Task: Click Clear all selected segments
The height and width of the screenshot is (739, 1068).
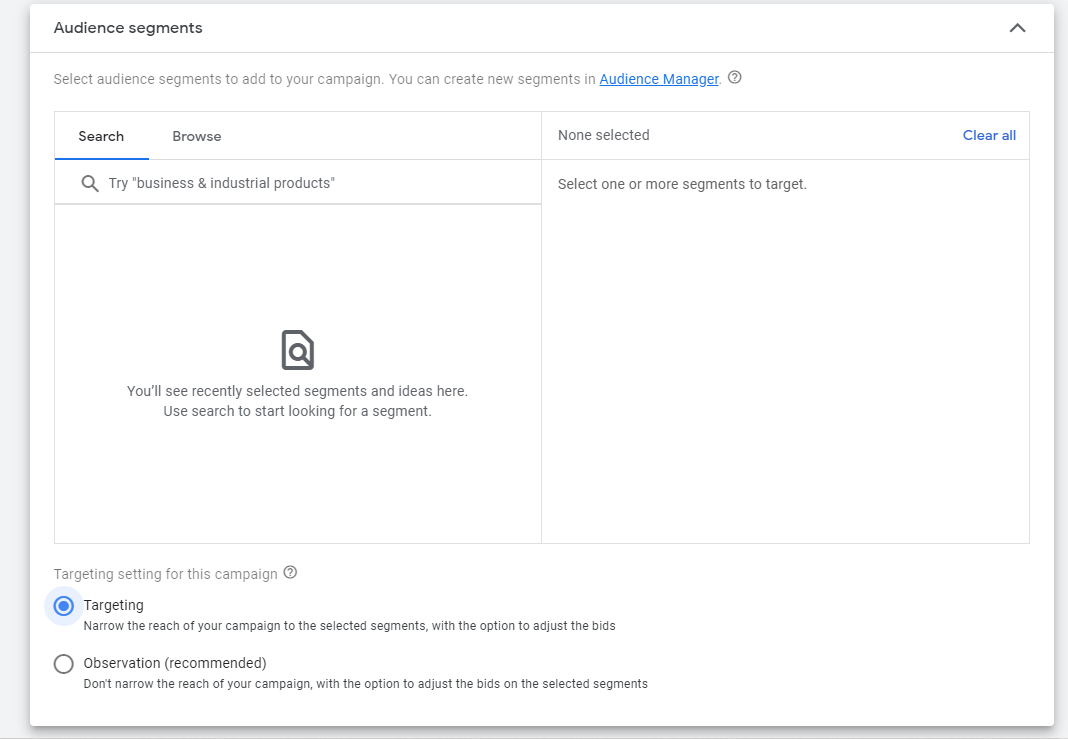Action: pyautogui.click(x=989, y=136)
